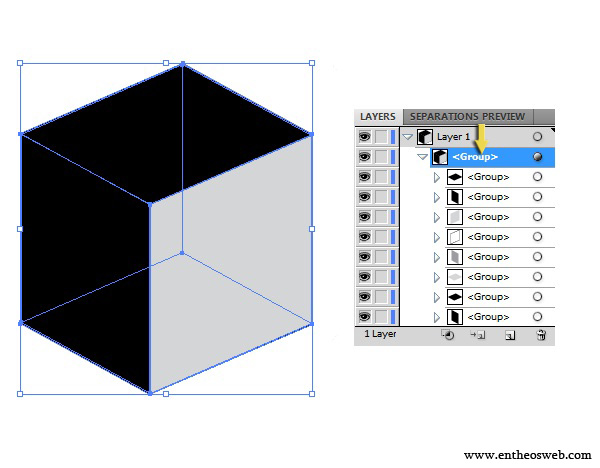The image size is (600, 468).
Task: Switch to the Separations Preview tab
Action: pos(467,117)
